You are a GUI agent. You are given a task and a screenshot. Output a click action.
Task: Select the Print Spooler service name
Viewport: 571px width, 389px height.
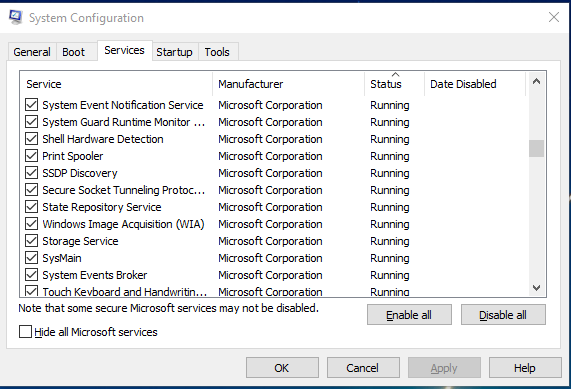[x=73, y=156]
